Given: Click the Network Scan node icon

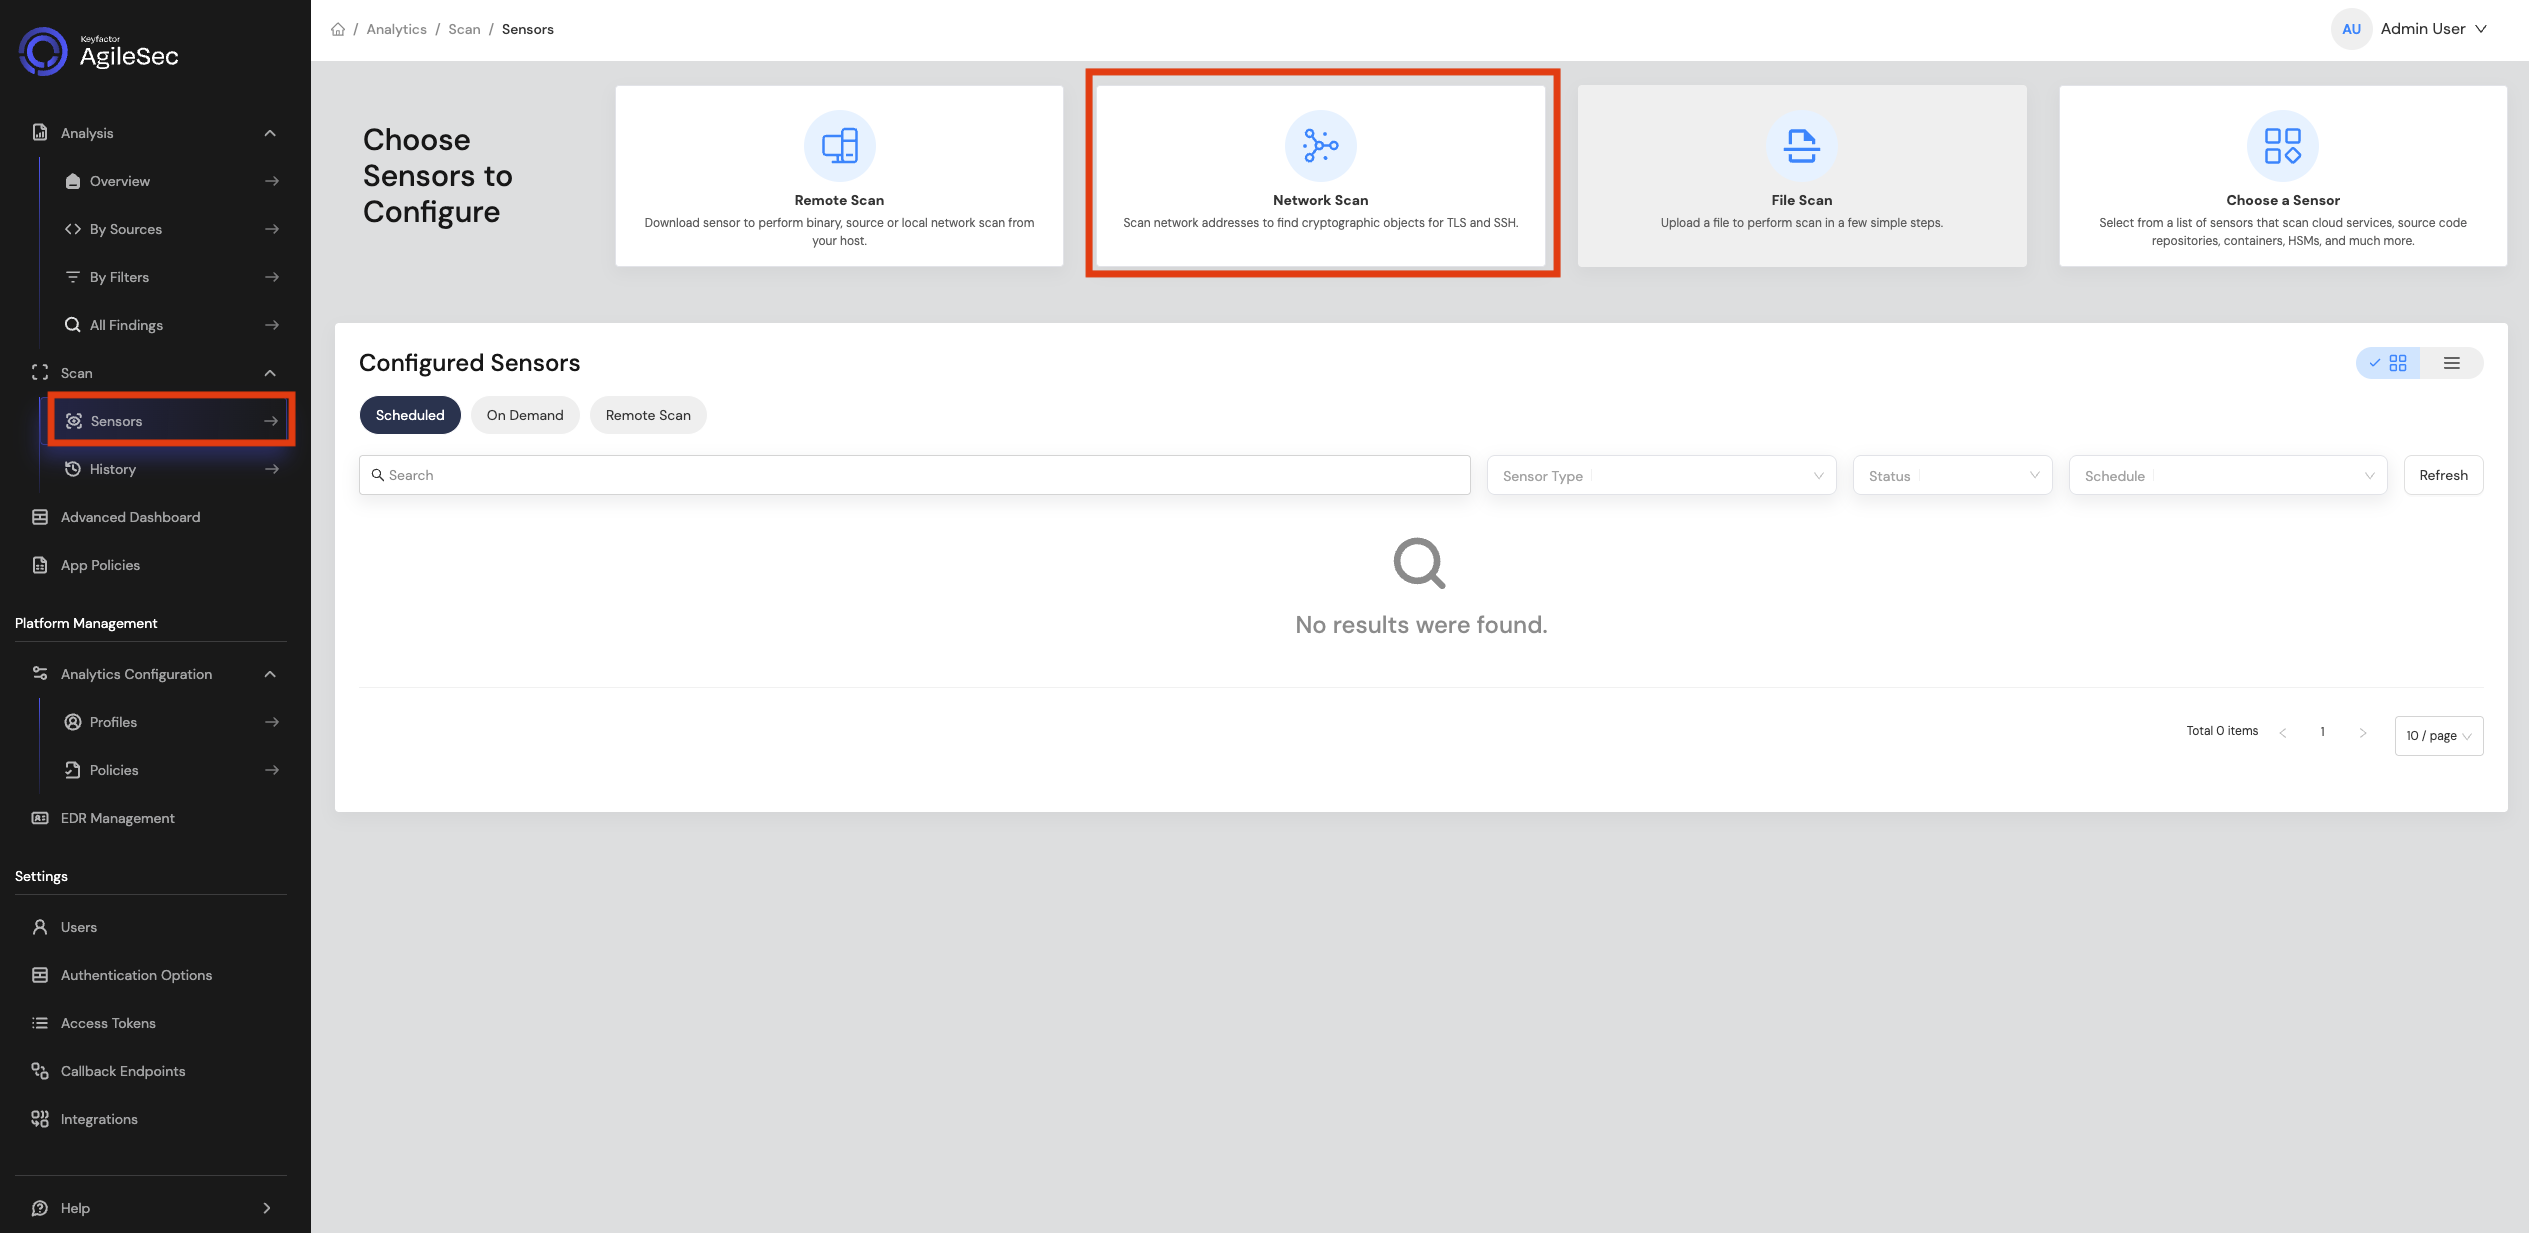Looking at the screenshot, I should click(x=1320, y=146).
